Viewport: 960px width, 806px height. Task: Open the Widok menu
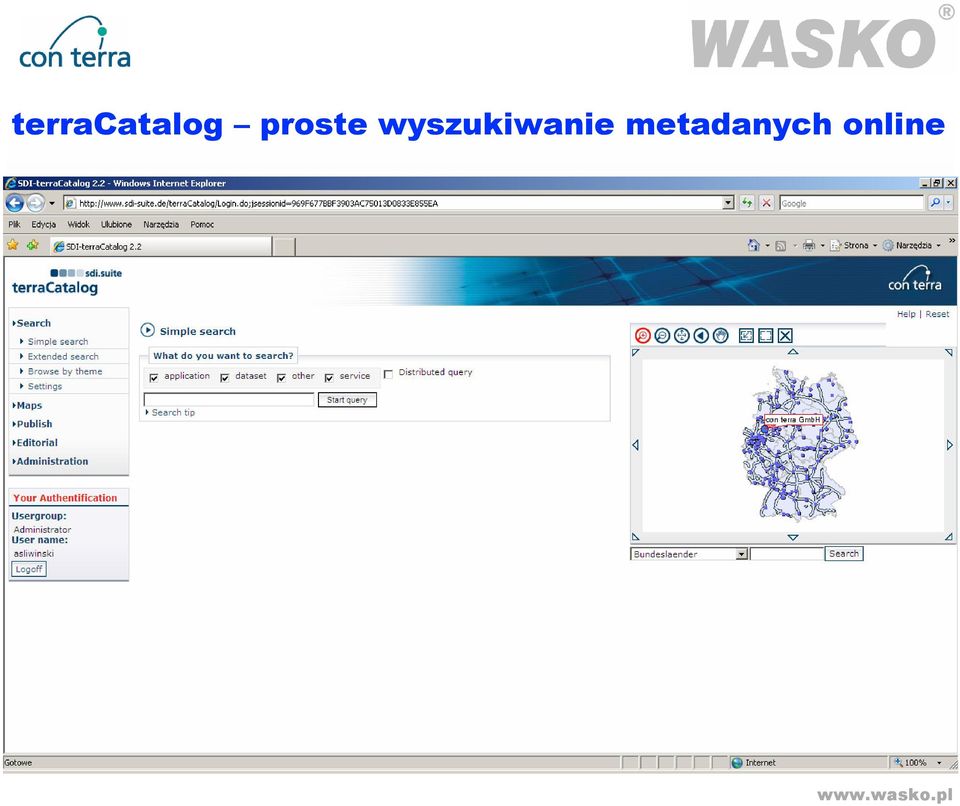[78, 224]
